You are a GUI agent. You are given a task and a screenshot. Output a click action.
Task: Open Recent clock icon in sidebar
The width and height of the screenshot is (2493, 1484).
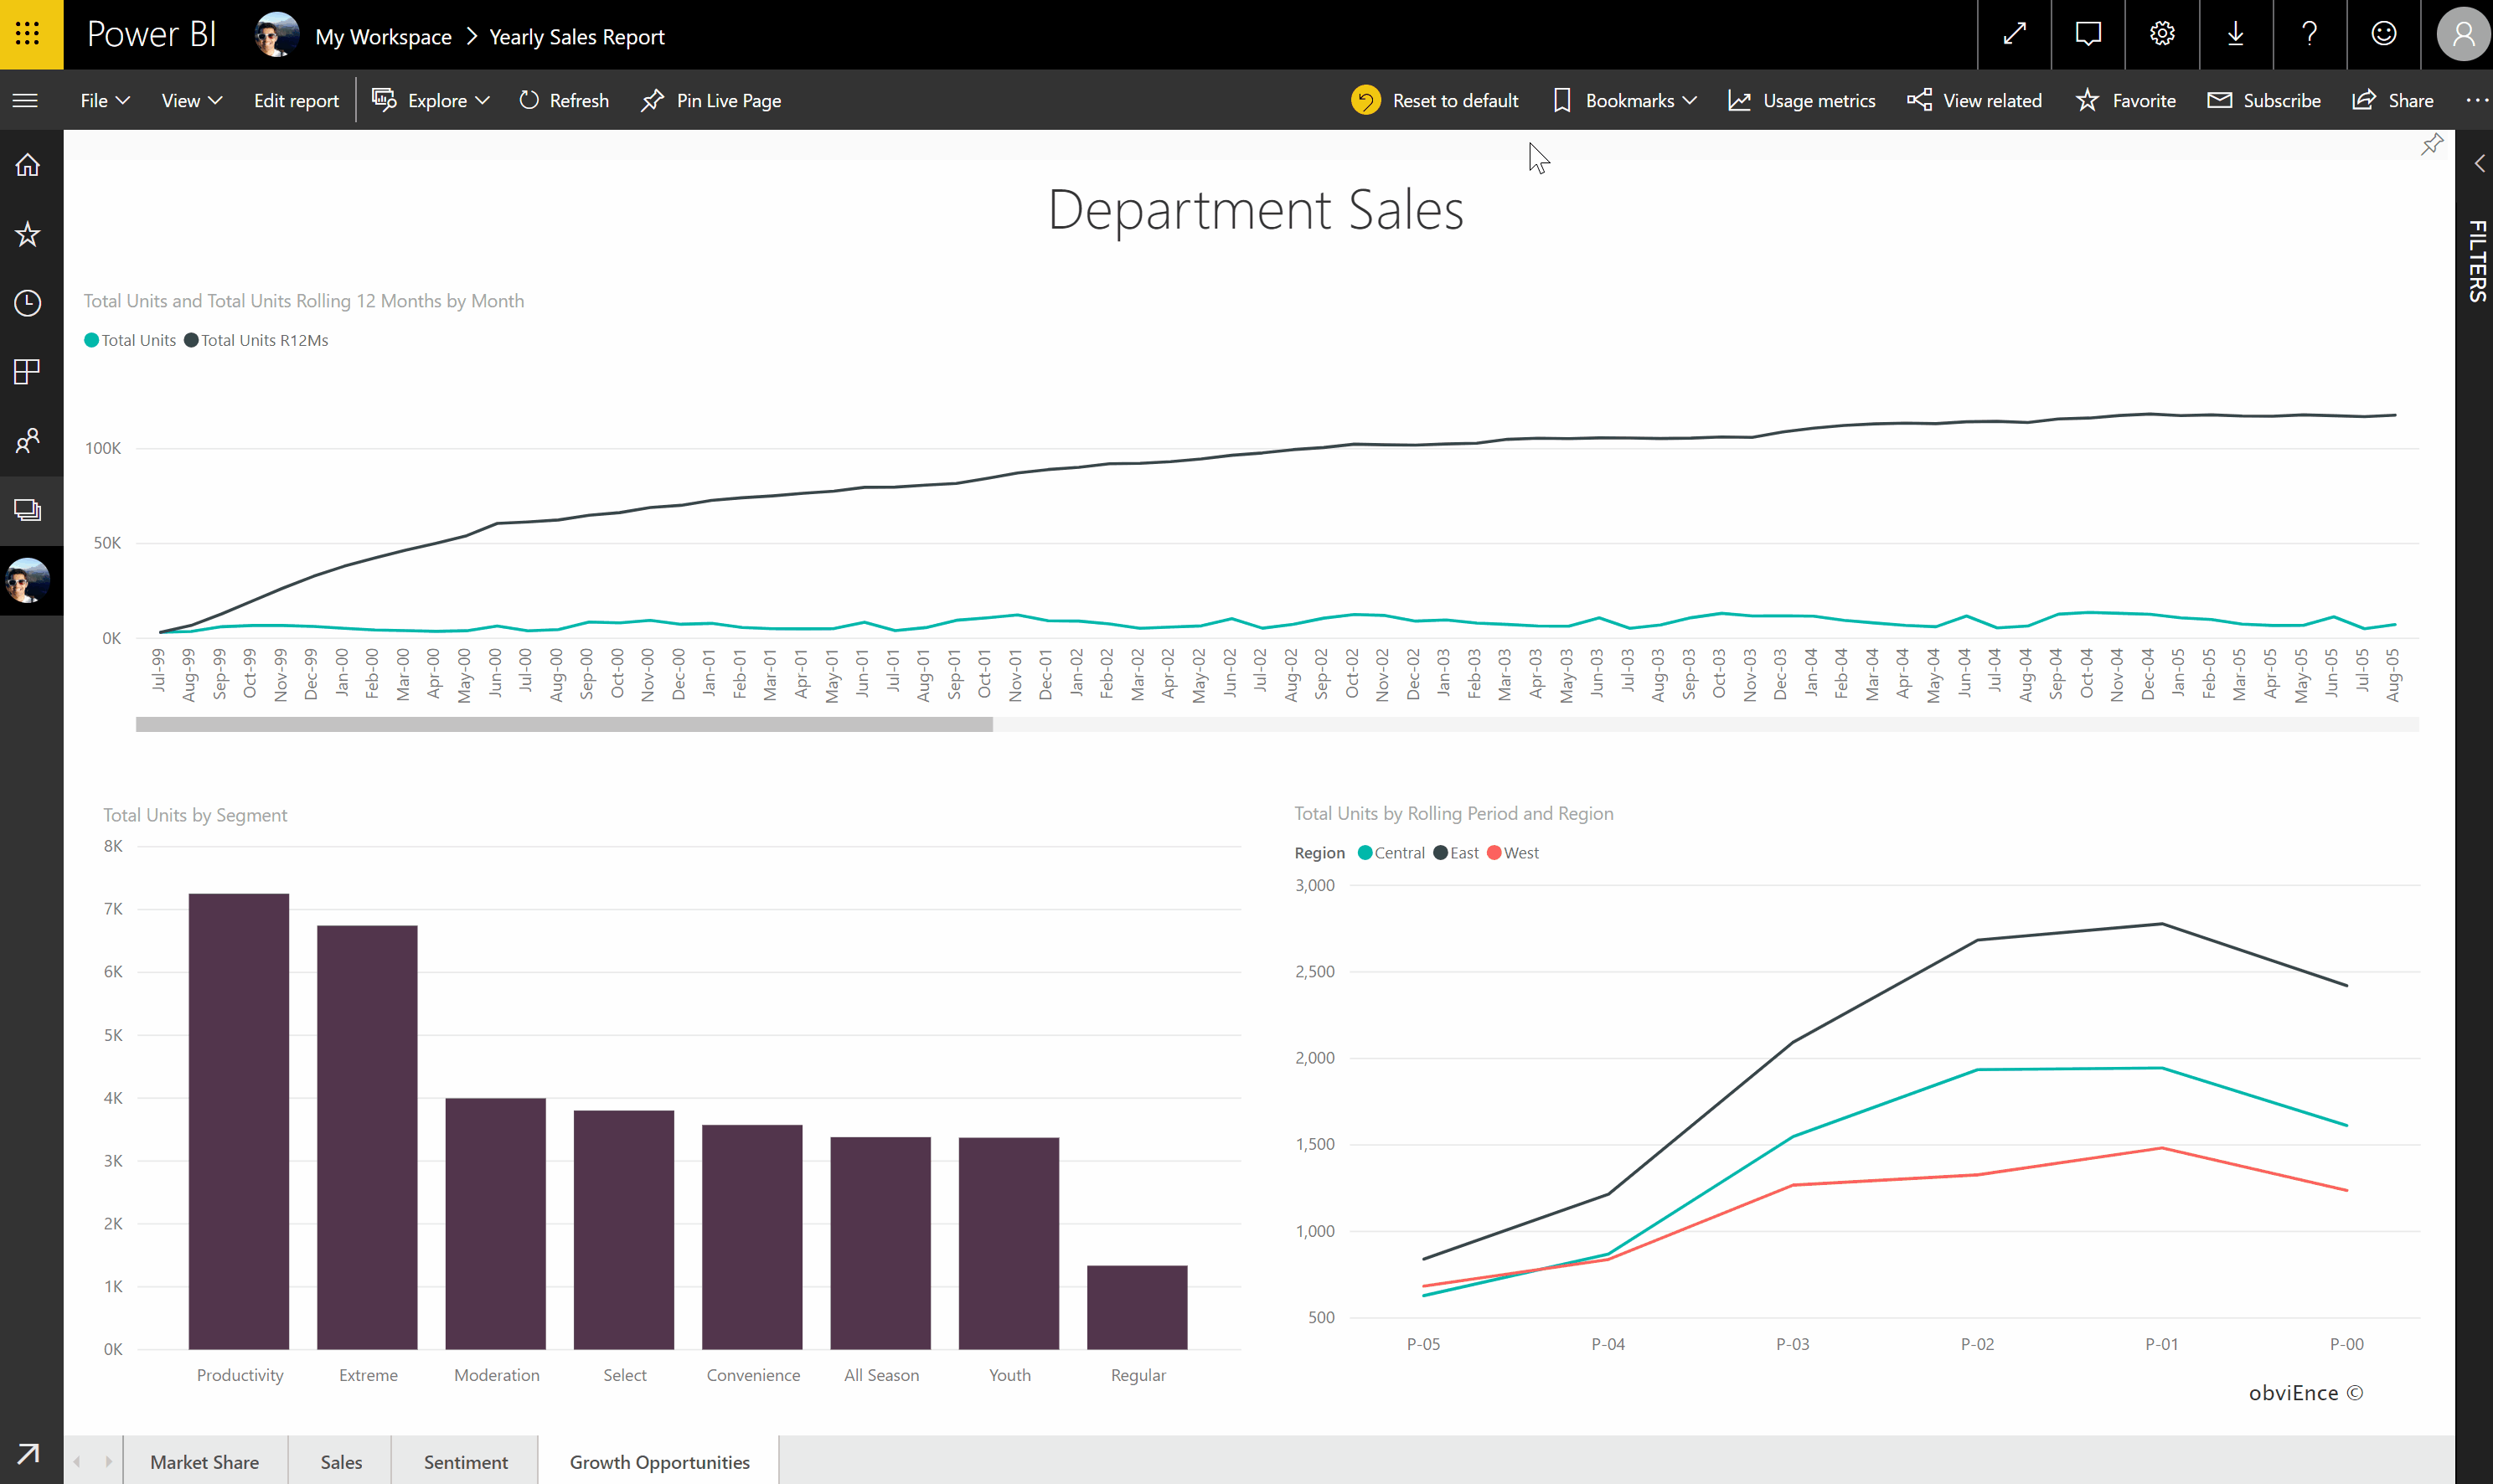(28, 303)
